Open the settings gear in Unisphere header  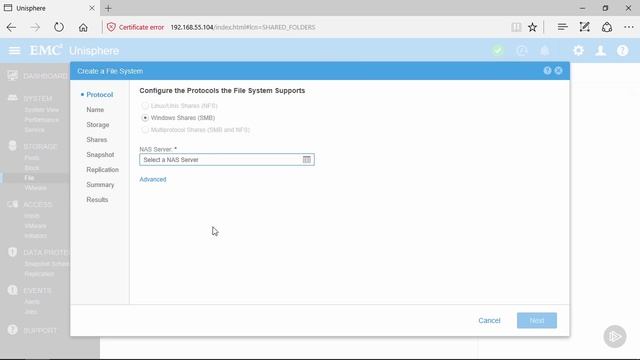(578, 51)
